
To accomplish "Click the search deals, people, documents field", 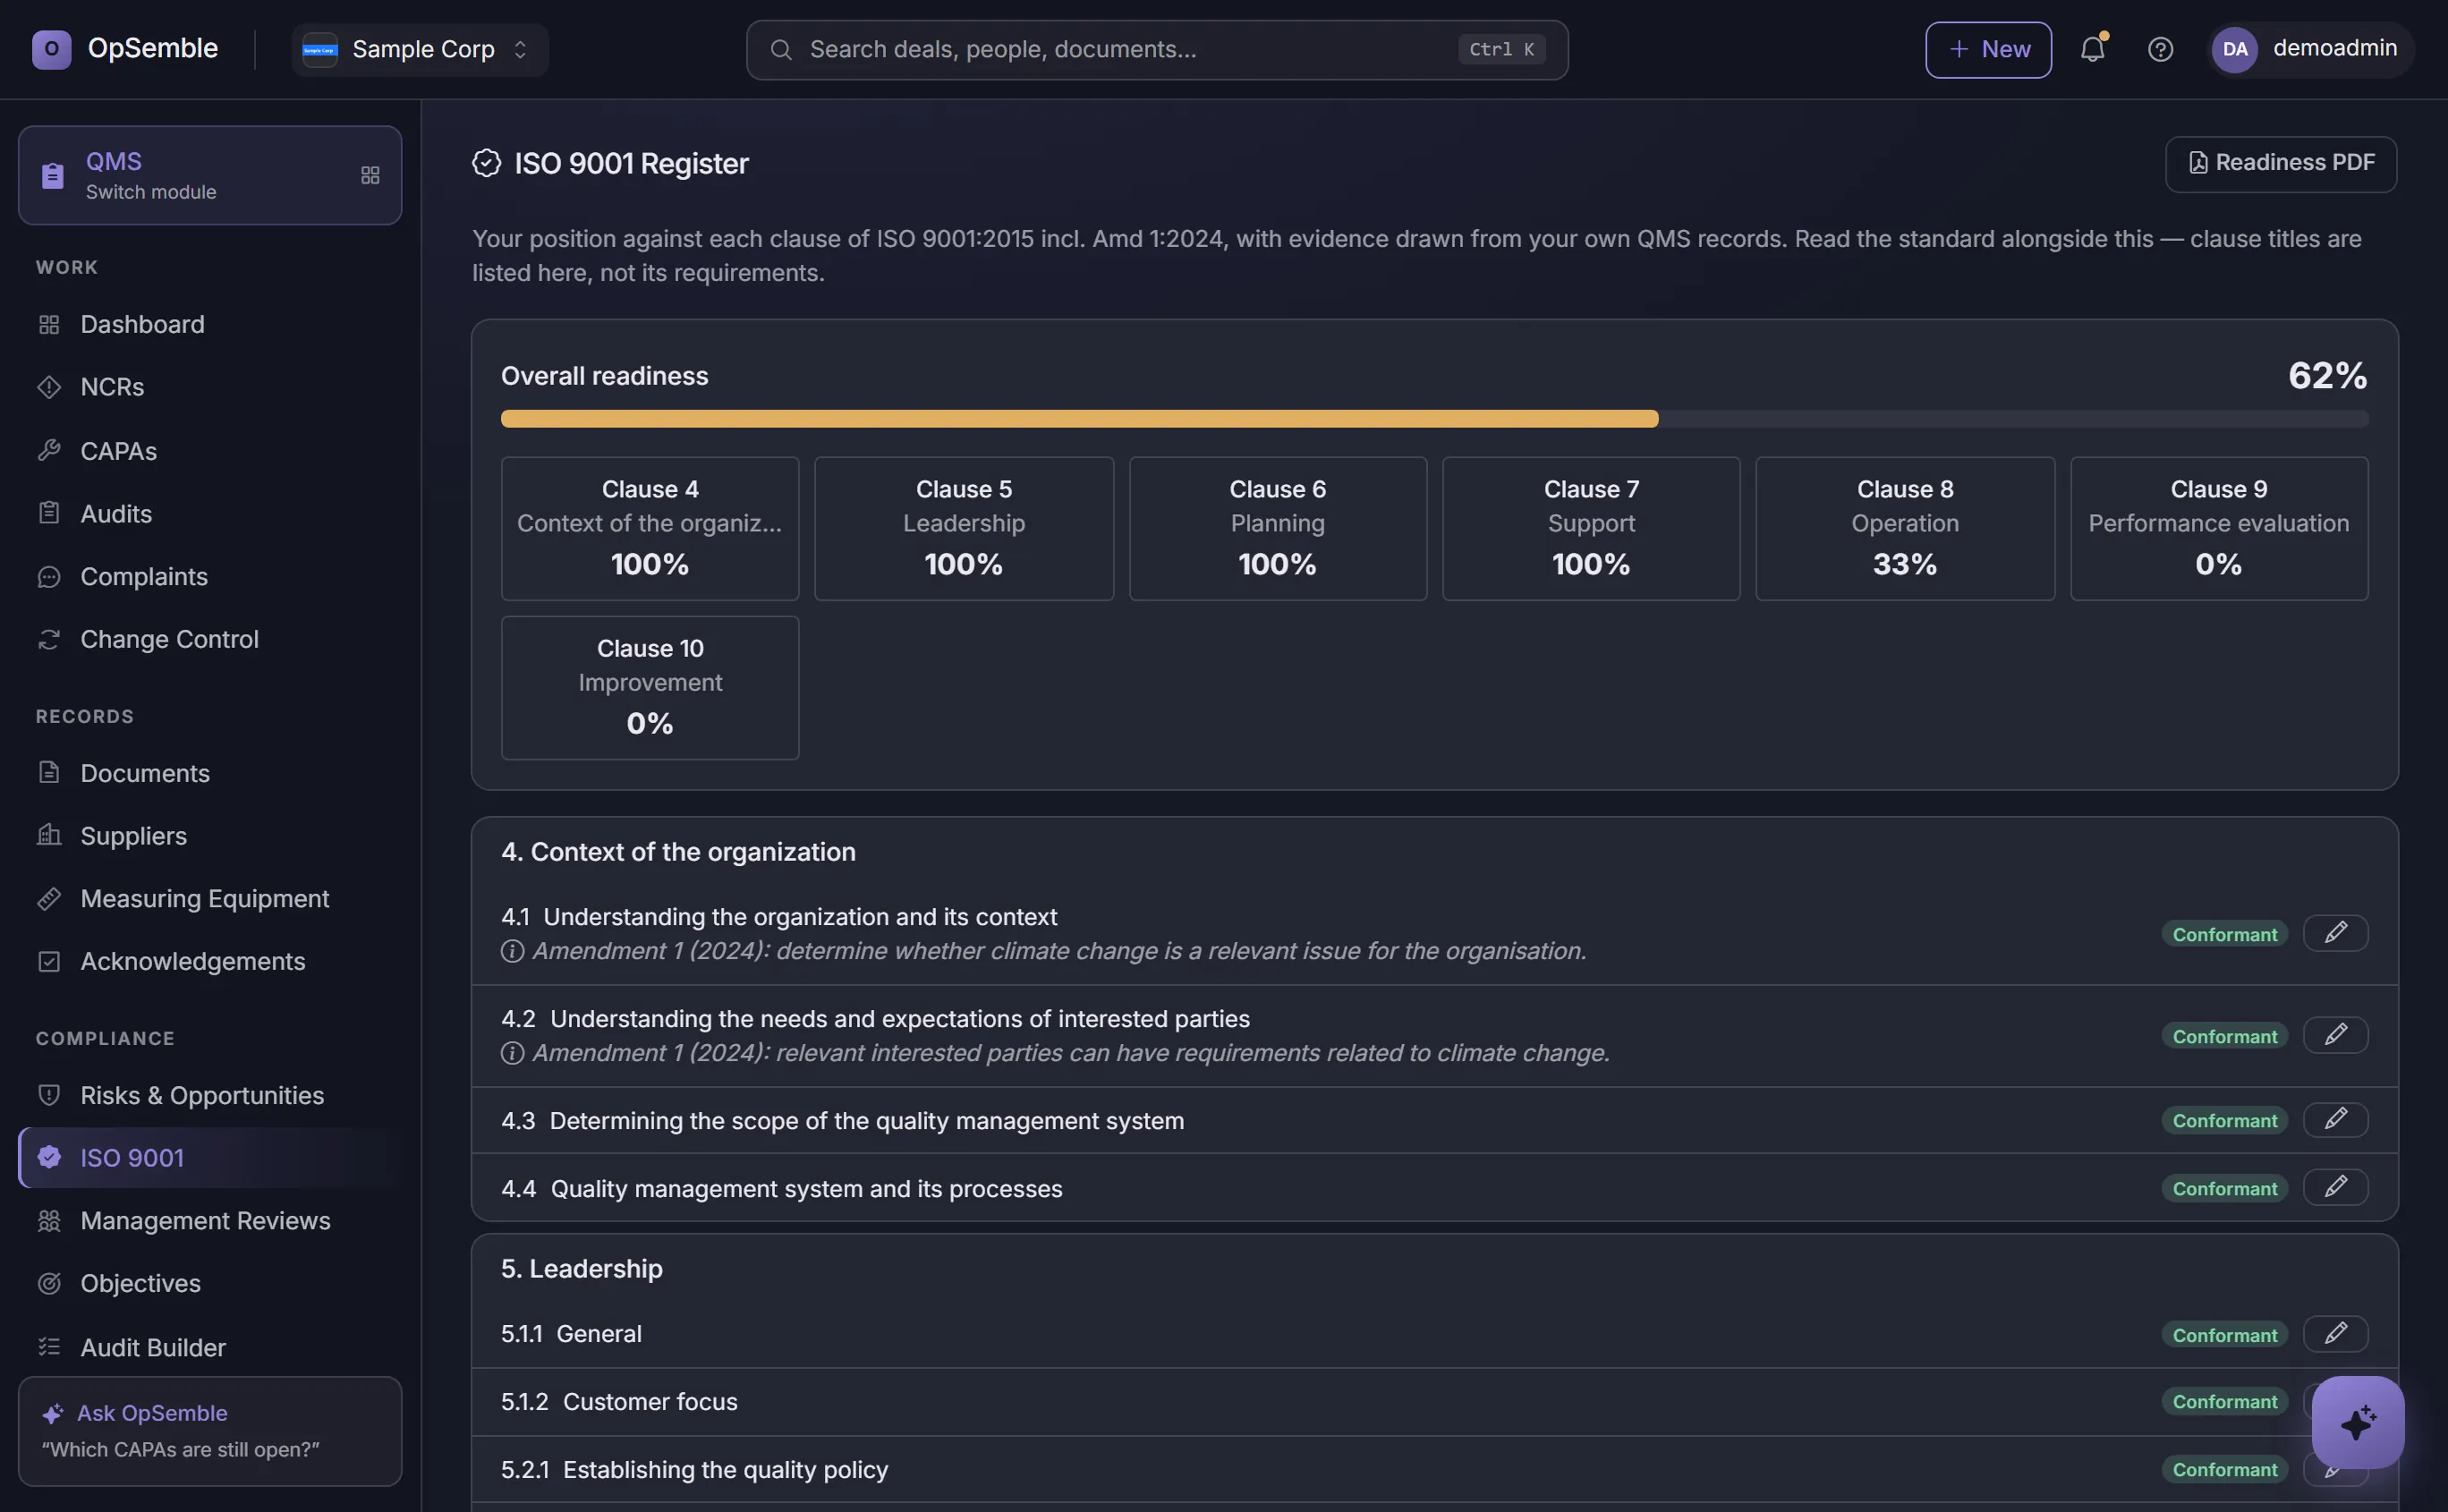I will pyautogui.click(x=1157, y=49).
